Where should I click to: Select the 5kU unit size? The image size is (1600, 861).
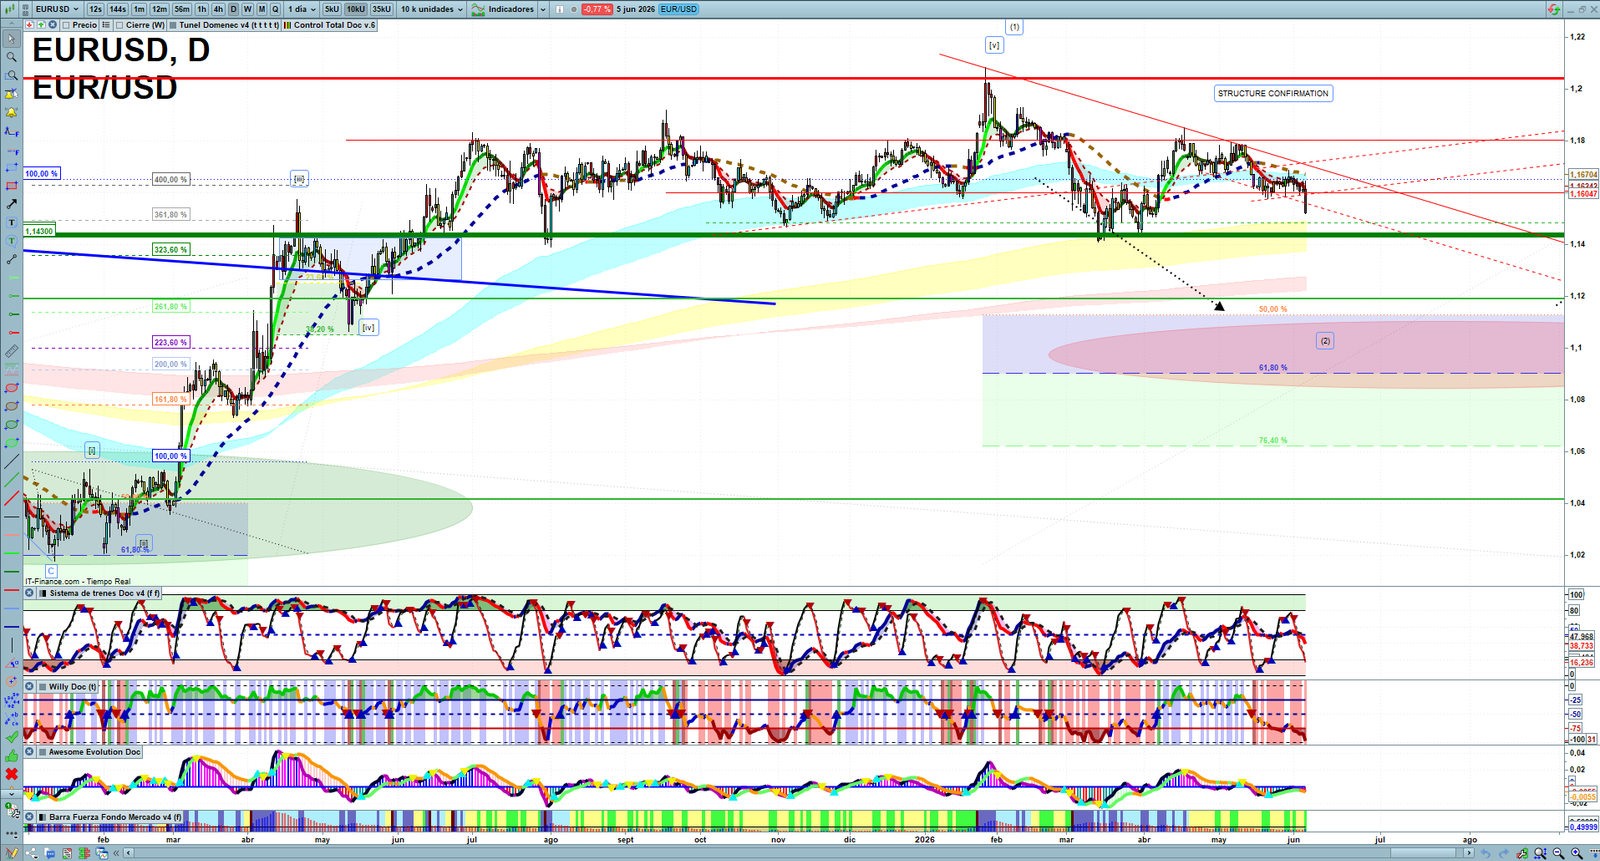(332, 9)
